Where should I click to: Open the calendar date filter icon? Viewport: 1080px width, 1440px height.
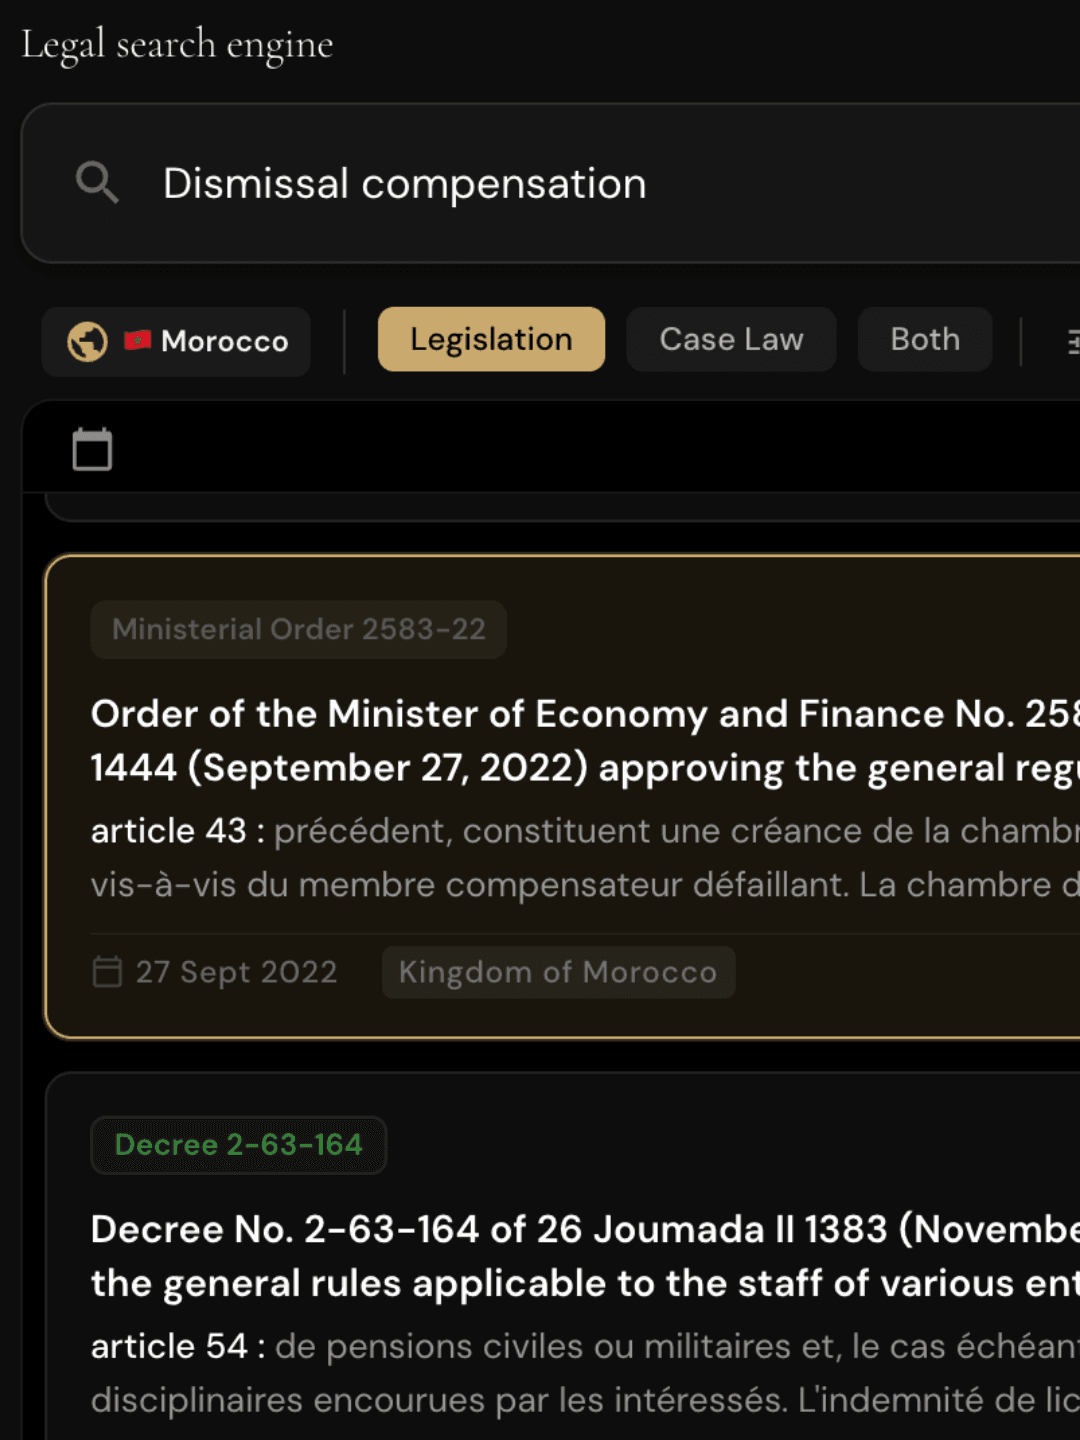tap(92, 449)
